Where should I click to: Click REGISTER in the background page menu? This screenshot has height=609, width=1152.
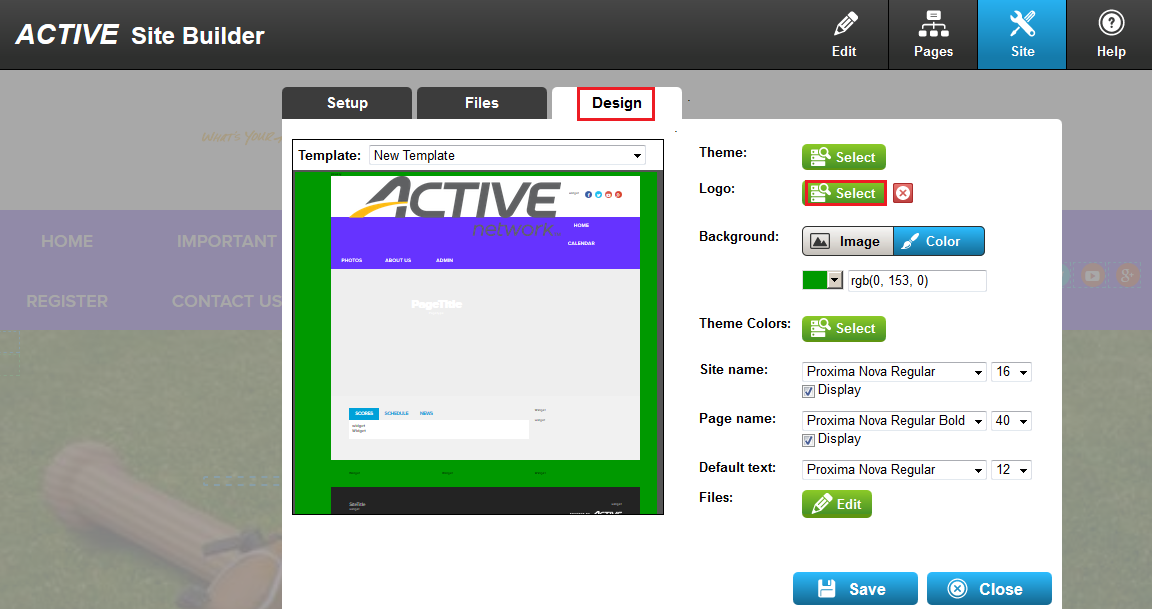(x=67, y=301)
